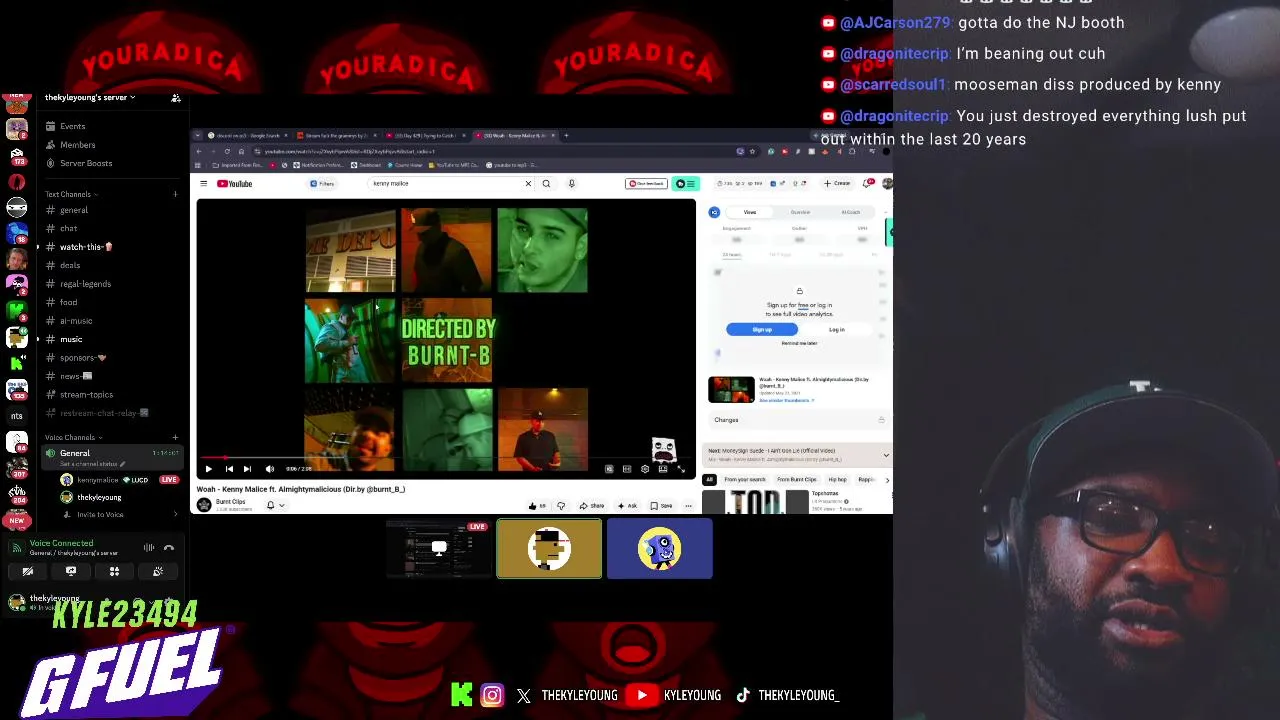
Task: Open the Members list in Discord
Action: (77, 145)
